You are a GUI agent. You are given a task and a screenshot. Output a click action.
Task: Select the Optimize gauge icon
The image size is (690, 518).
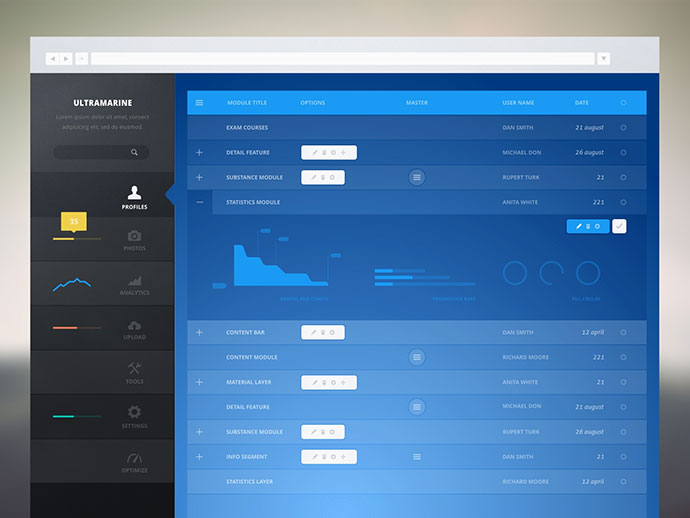coord(134,458)
